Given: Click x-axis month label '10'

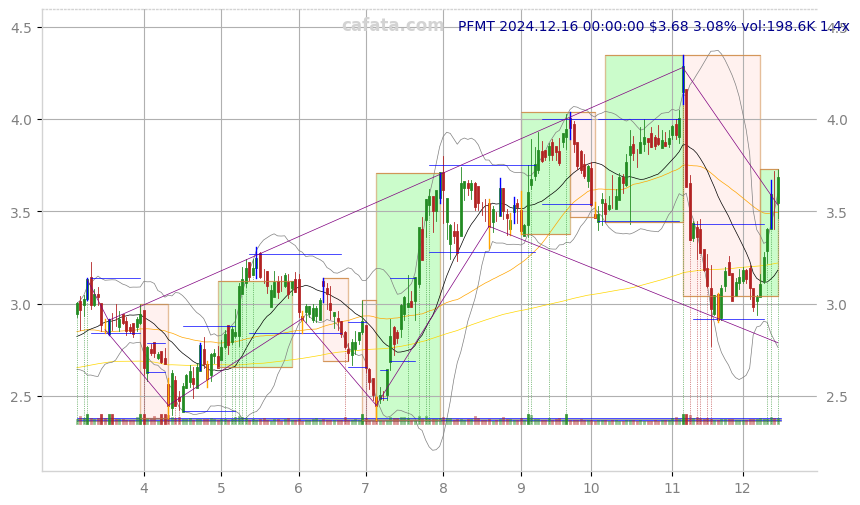Looking at the screenshot, I should click(591, 488).
